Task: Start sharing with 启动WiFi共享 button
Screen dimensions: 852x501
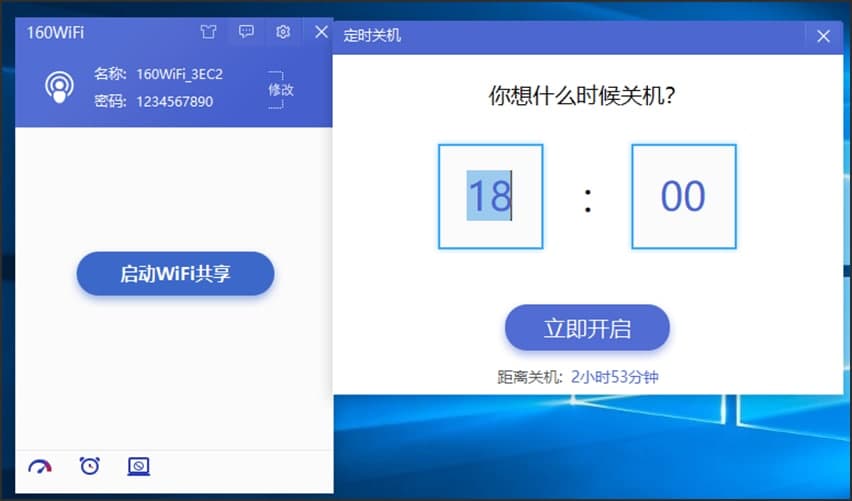Action: pyautogui.click(x=176, y=273)
